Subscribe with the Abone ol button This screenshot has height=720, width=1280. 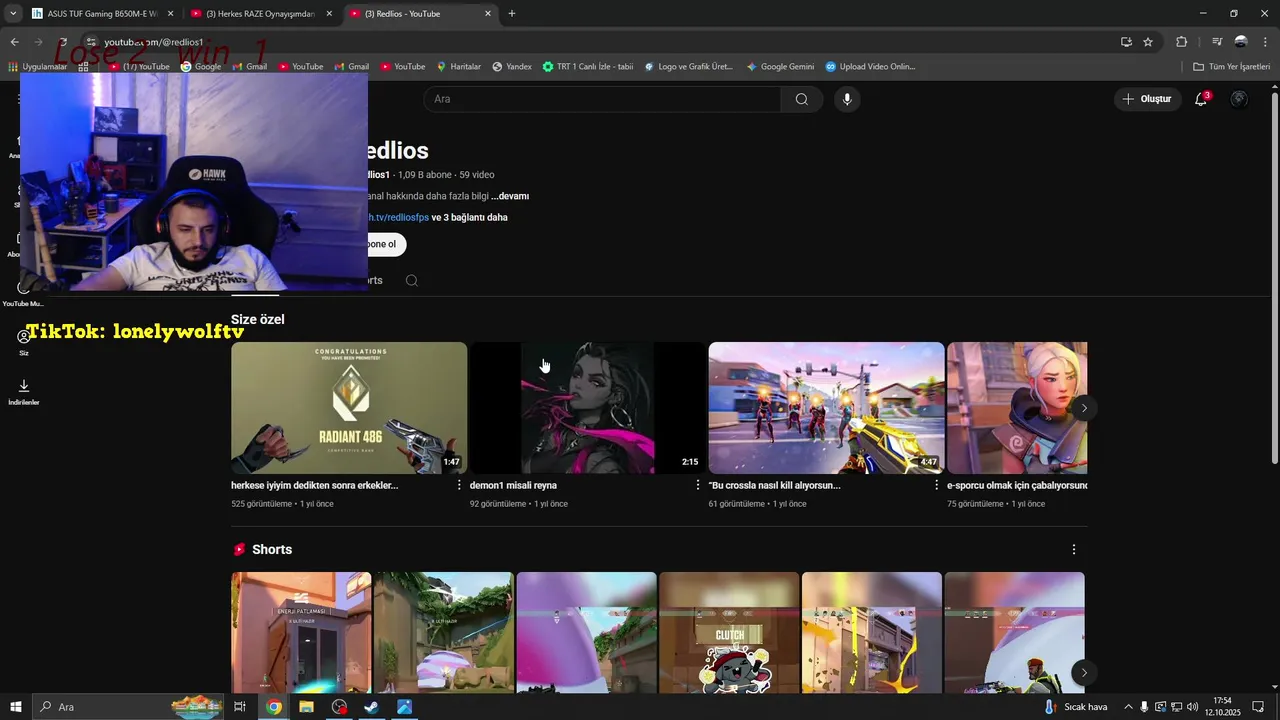pyautogui.click(x=387, y=244)
